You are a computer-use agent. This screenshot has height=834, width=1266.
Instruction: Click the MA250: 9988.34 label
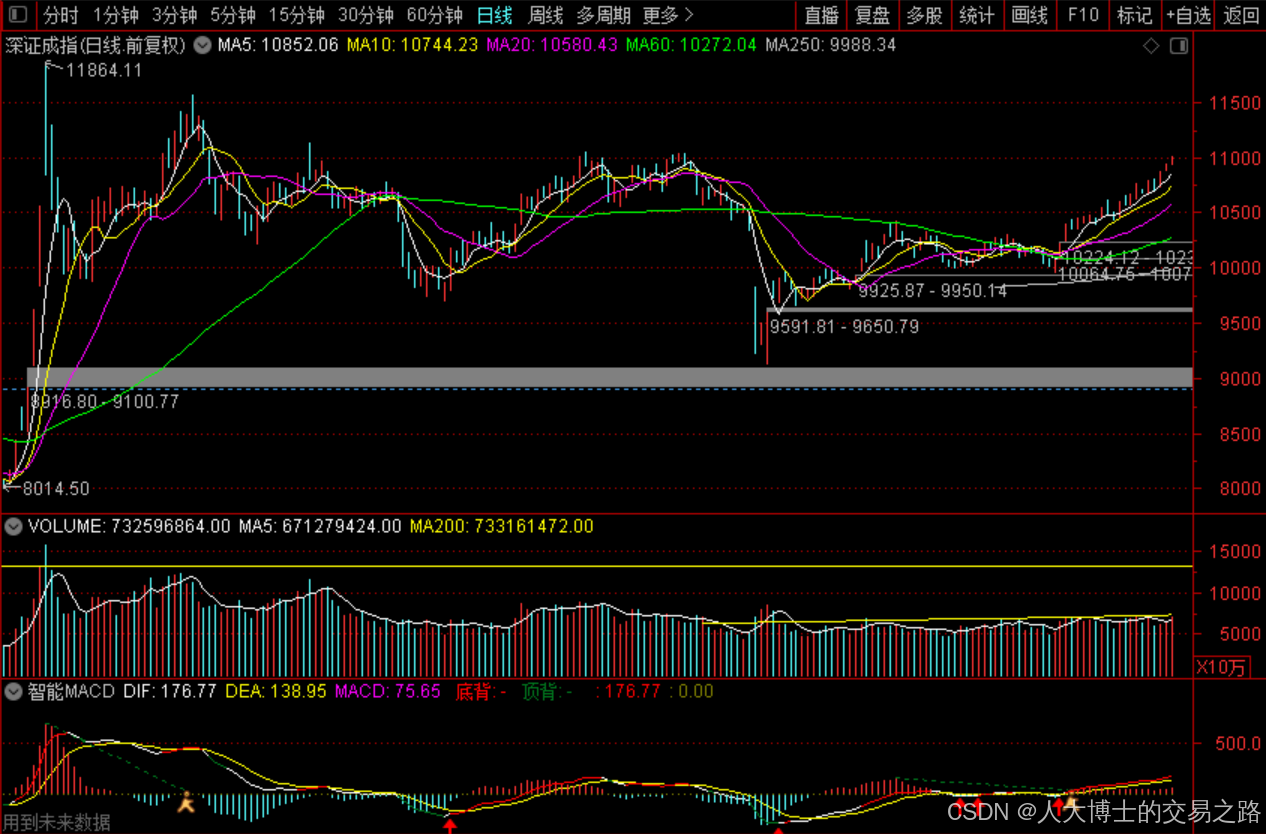point(830,45)
